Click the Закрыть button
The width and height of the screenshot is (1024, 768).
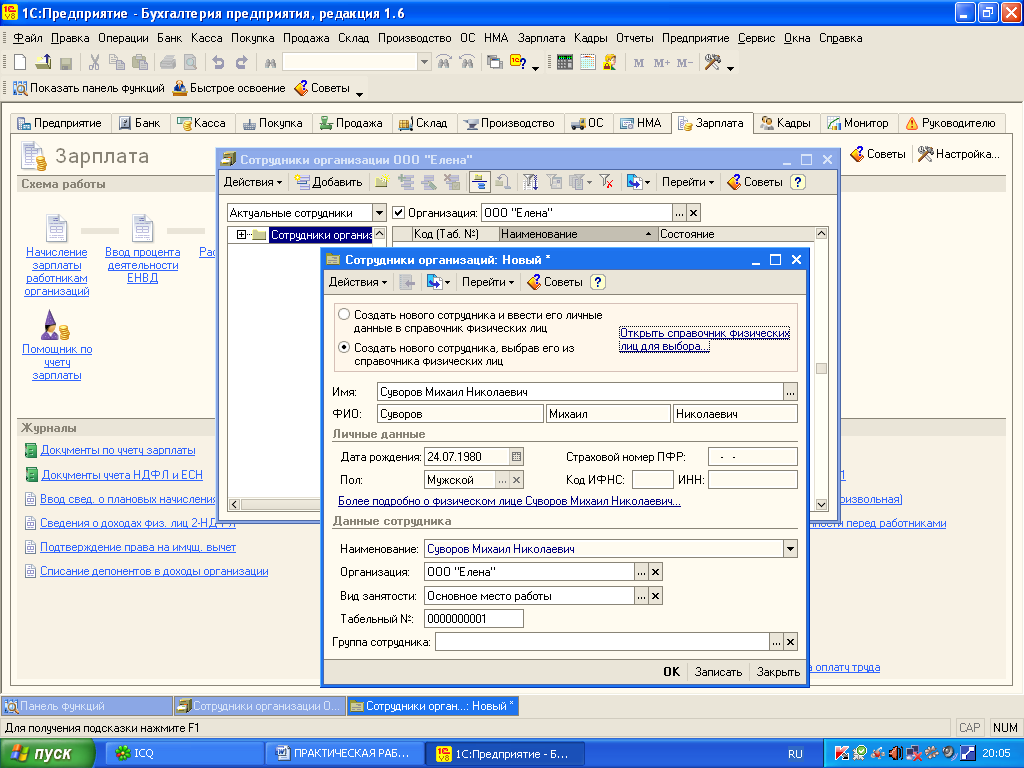(x=778, y=672)
